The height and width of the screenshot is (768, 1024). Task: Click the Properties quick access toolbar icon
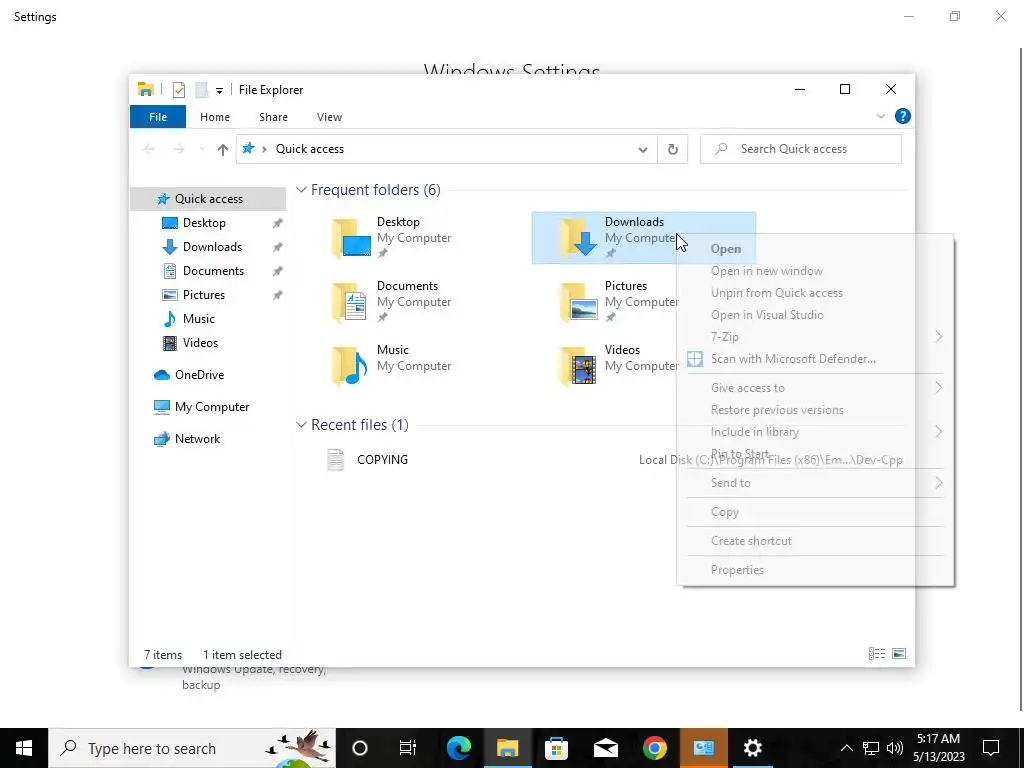[x=178, y=89]
